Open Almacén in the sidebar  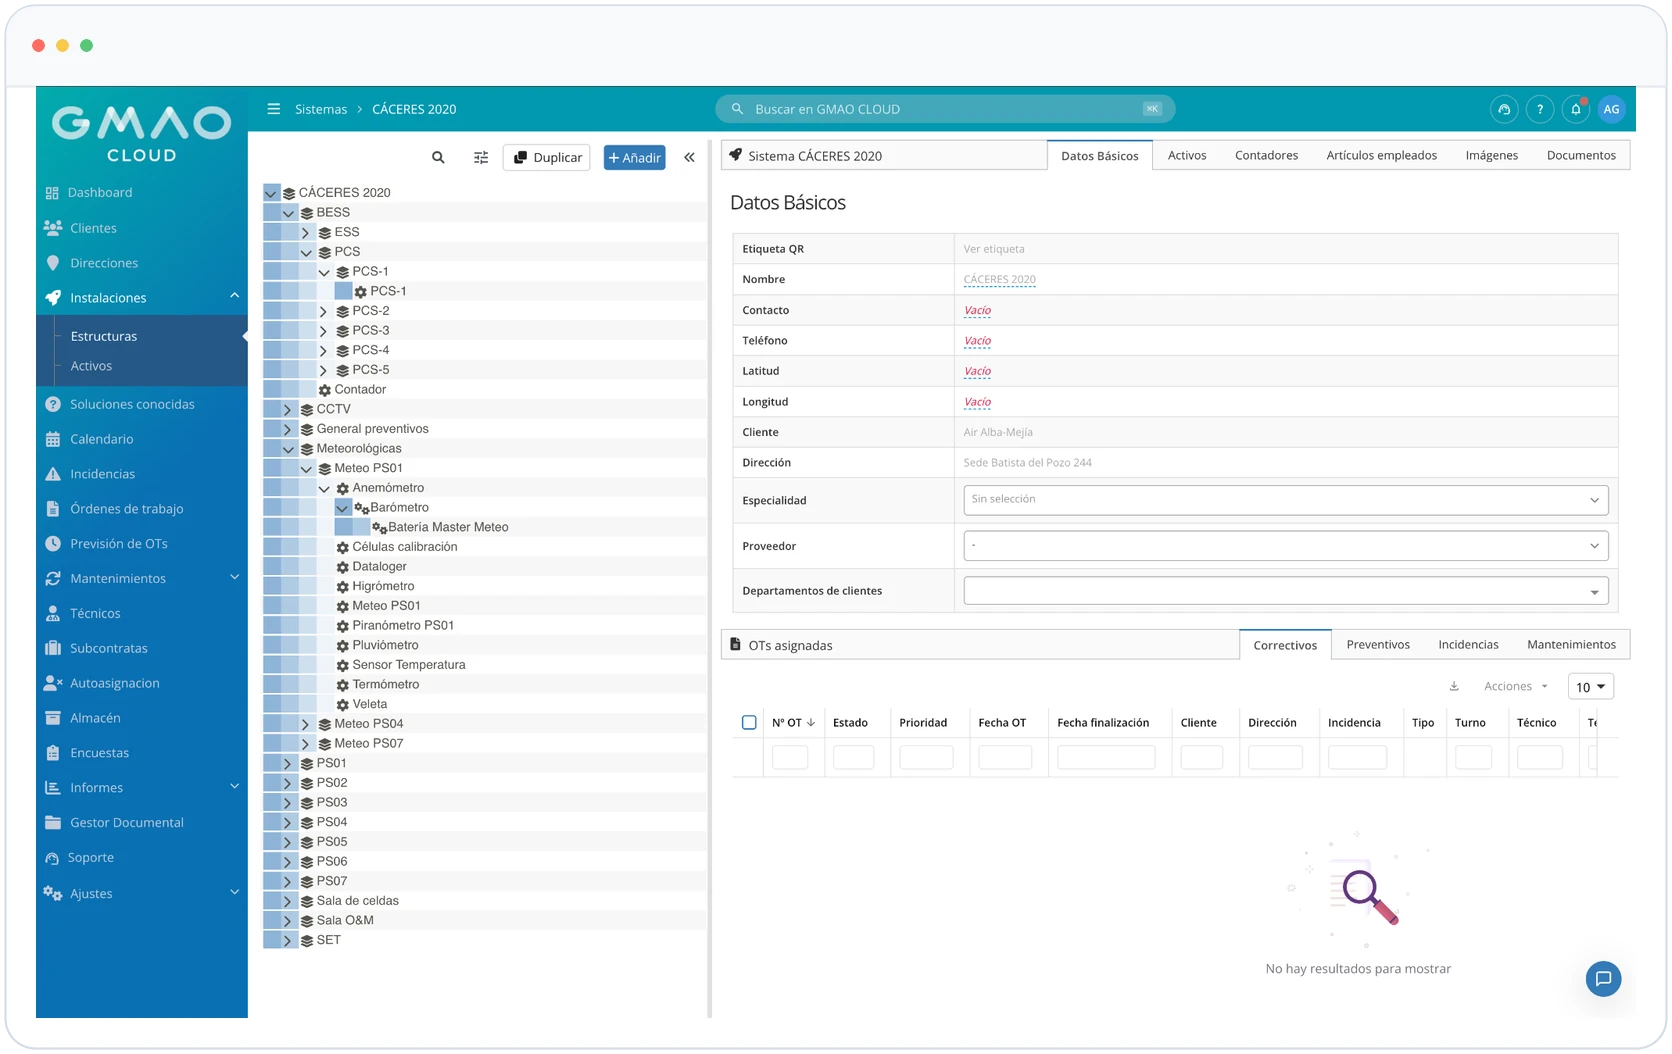(95, 718)
